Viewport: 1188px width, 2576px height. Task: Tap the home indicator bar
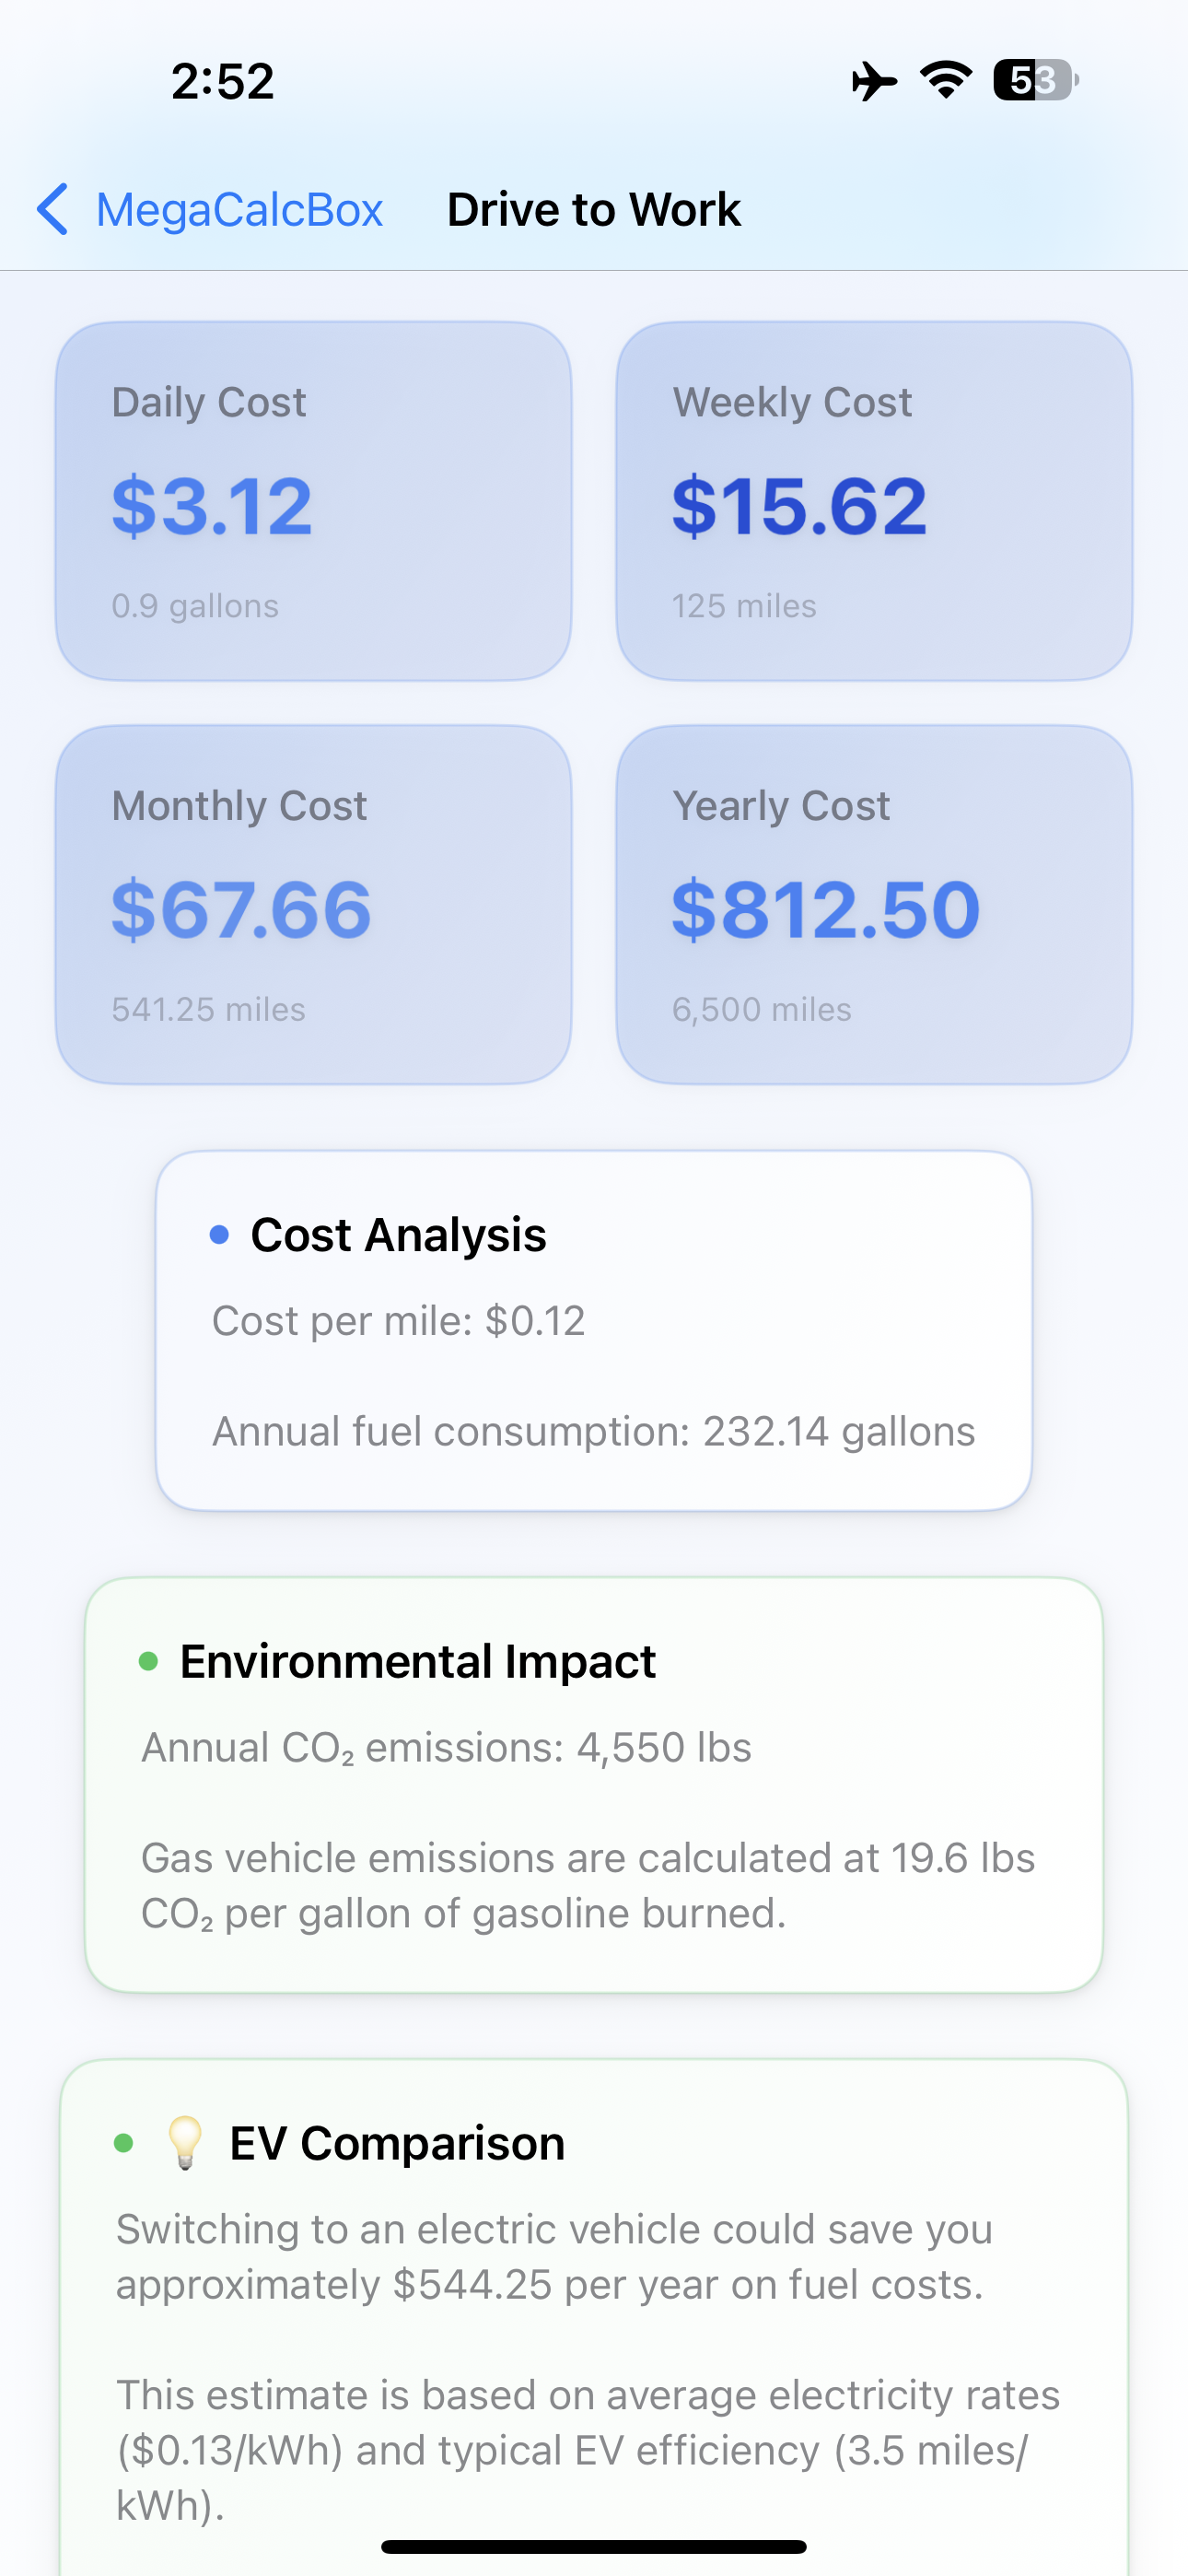[594, 2546]
